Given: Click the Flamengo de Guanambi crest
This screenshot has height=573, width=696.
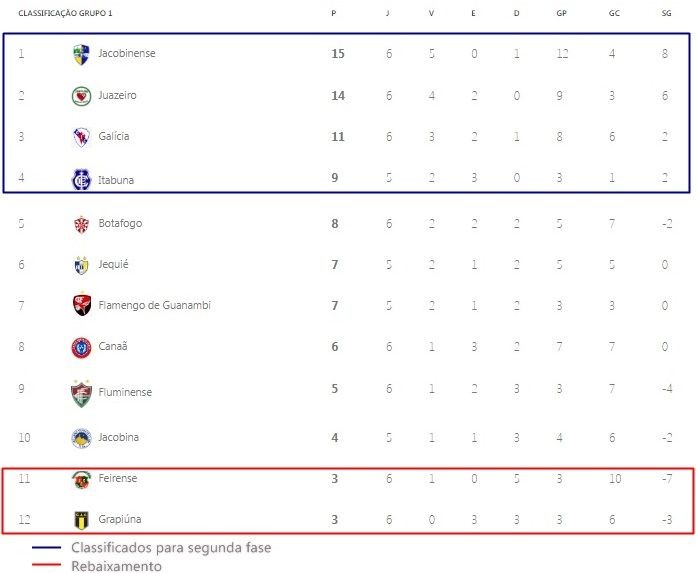Looking at the screenshot, I should pyautogui.click(x=82, y=305).
